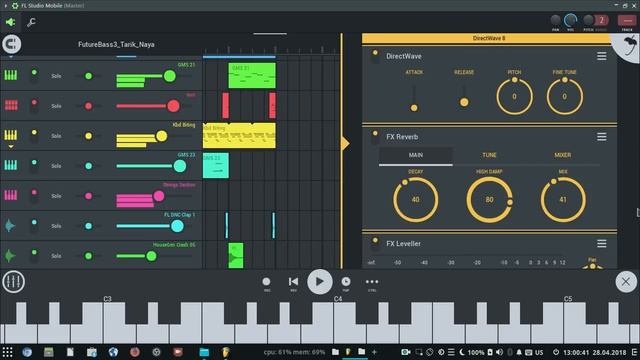Click the FL Studio icon in the taskbar
Screen dimensions: 640x360
pyautogui.click(x=226, y=352)
